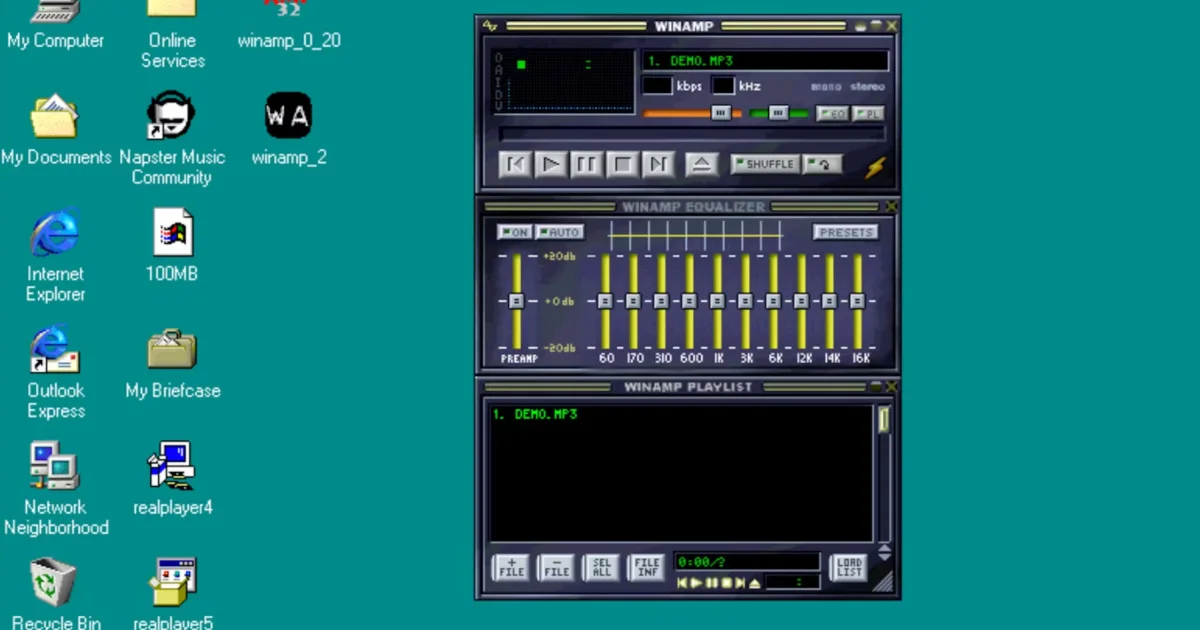Select the Napster Music Community shortcut
Viewport: 1200px width, 630px height.
click(172, 139)
